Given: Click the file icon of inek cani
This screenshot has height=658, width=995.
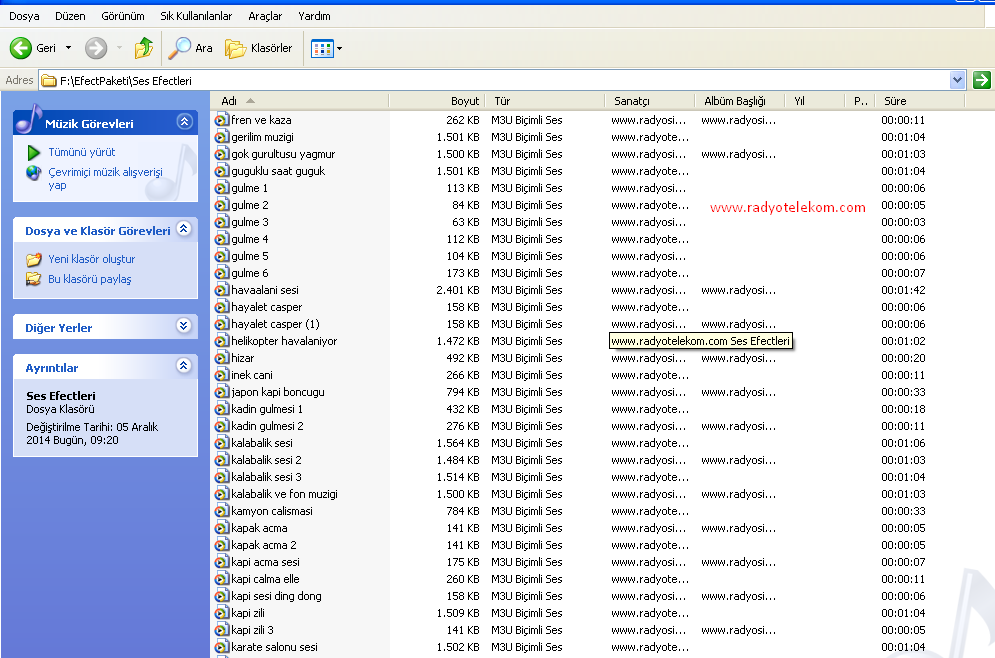Looking at the screenshot, I should pos(221,374).
